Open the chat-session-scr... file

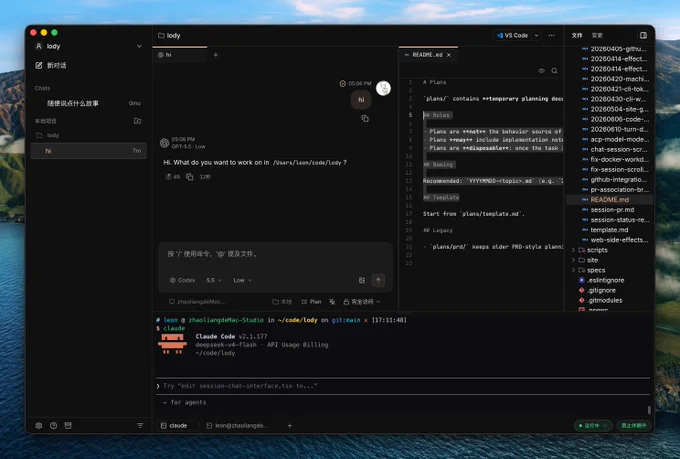(x=614, y=149)
